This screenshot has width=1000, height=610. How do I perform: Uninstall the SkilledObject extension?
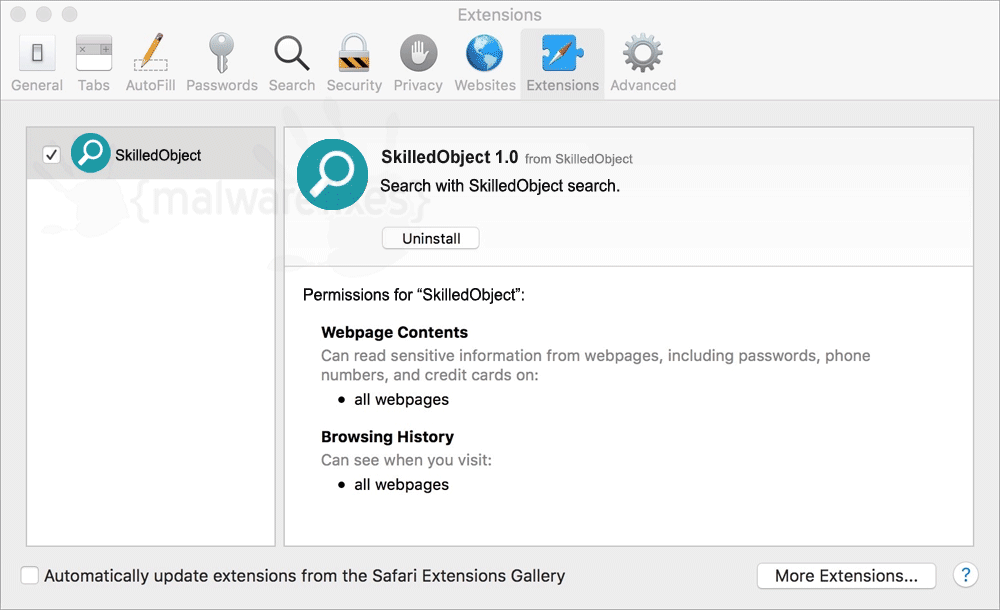point(430,238)
